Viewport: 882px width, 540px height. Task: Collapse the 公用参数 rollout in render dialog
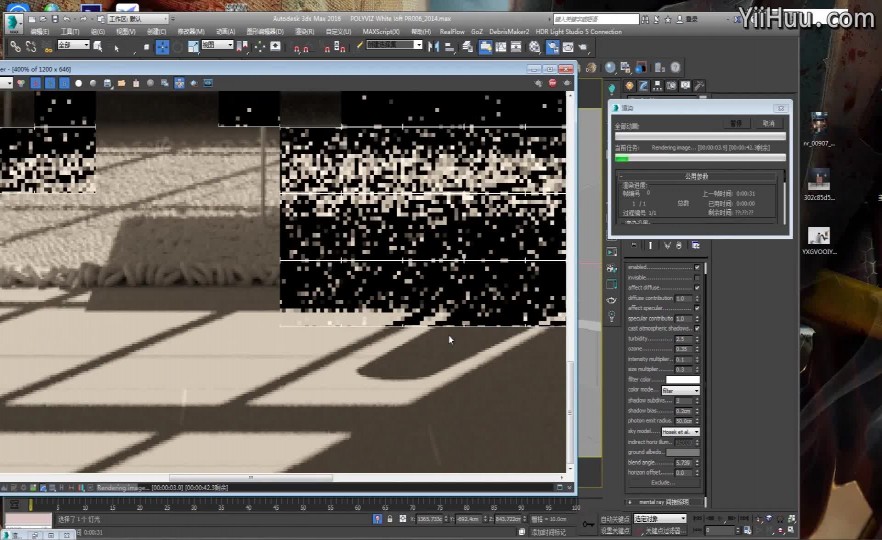(x=696, y=177)
